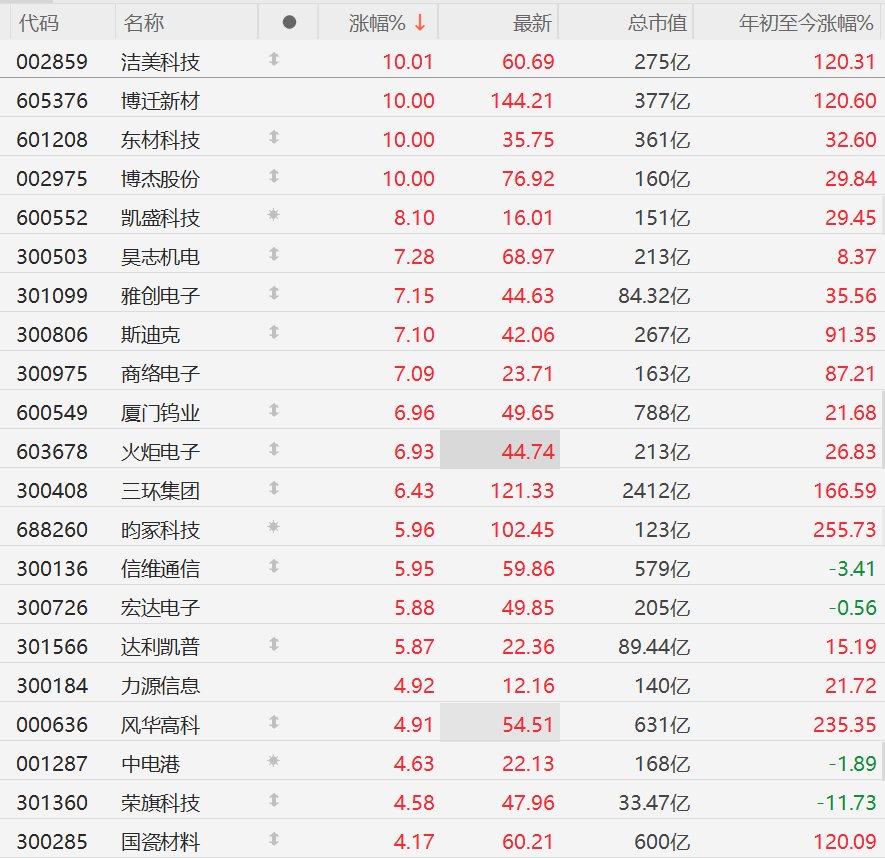This screenshot has height=858, width=885.
Task: Click the up-down arrow icon for 三环集团
Action: 274,488
